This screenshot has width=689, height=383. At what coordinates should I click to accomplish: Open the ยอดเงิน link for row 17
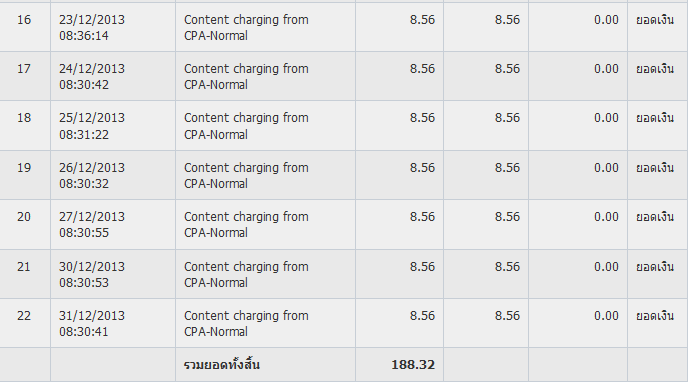655,69
